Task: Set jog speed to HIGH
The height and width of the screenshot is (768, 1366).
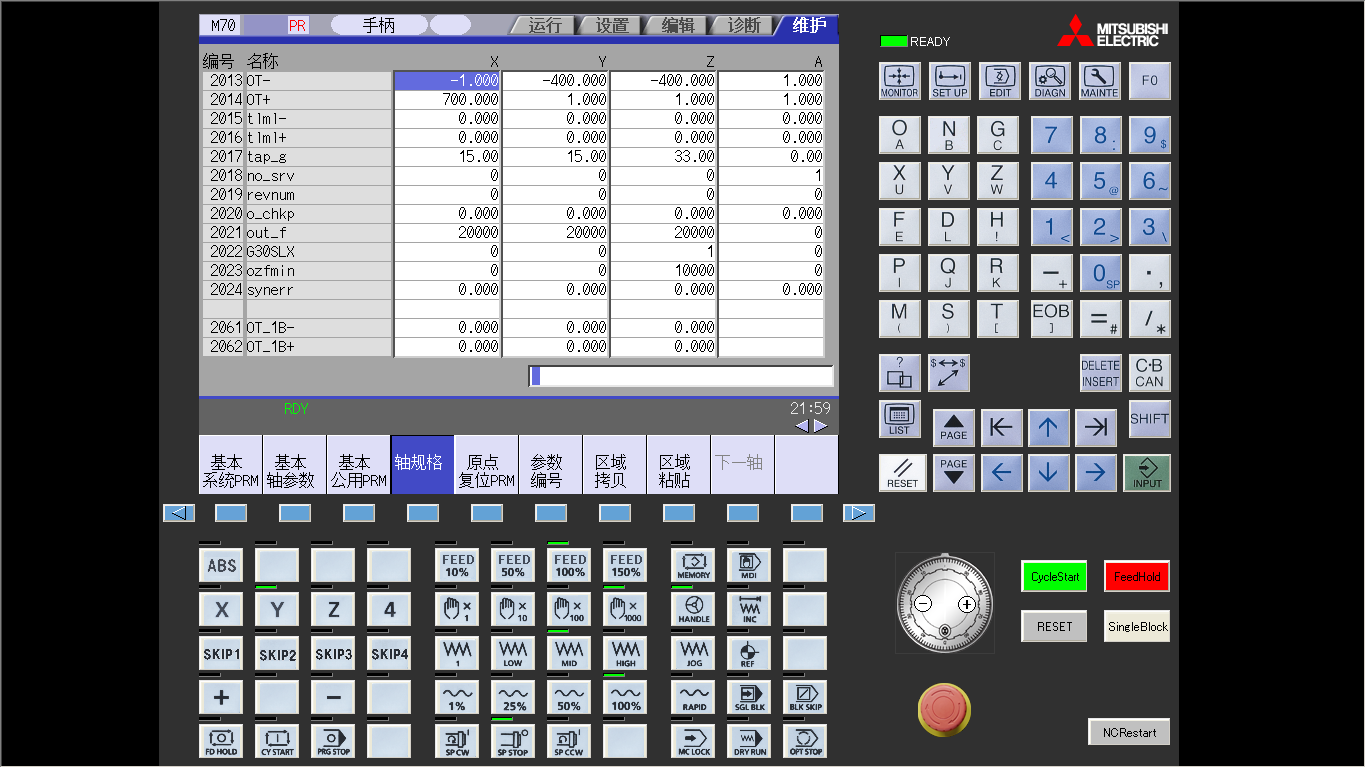Action: (x=625, y=653)
